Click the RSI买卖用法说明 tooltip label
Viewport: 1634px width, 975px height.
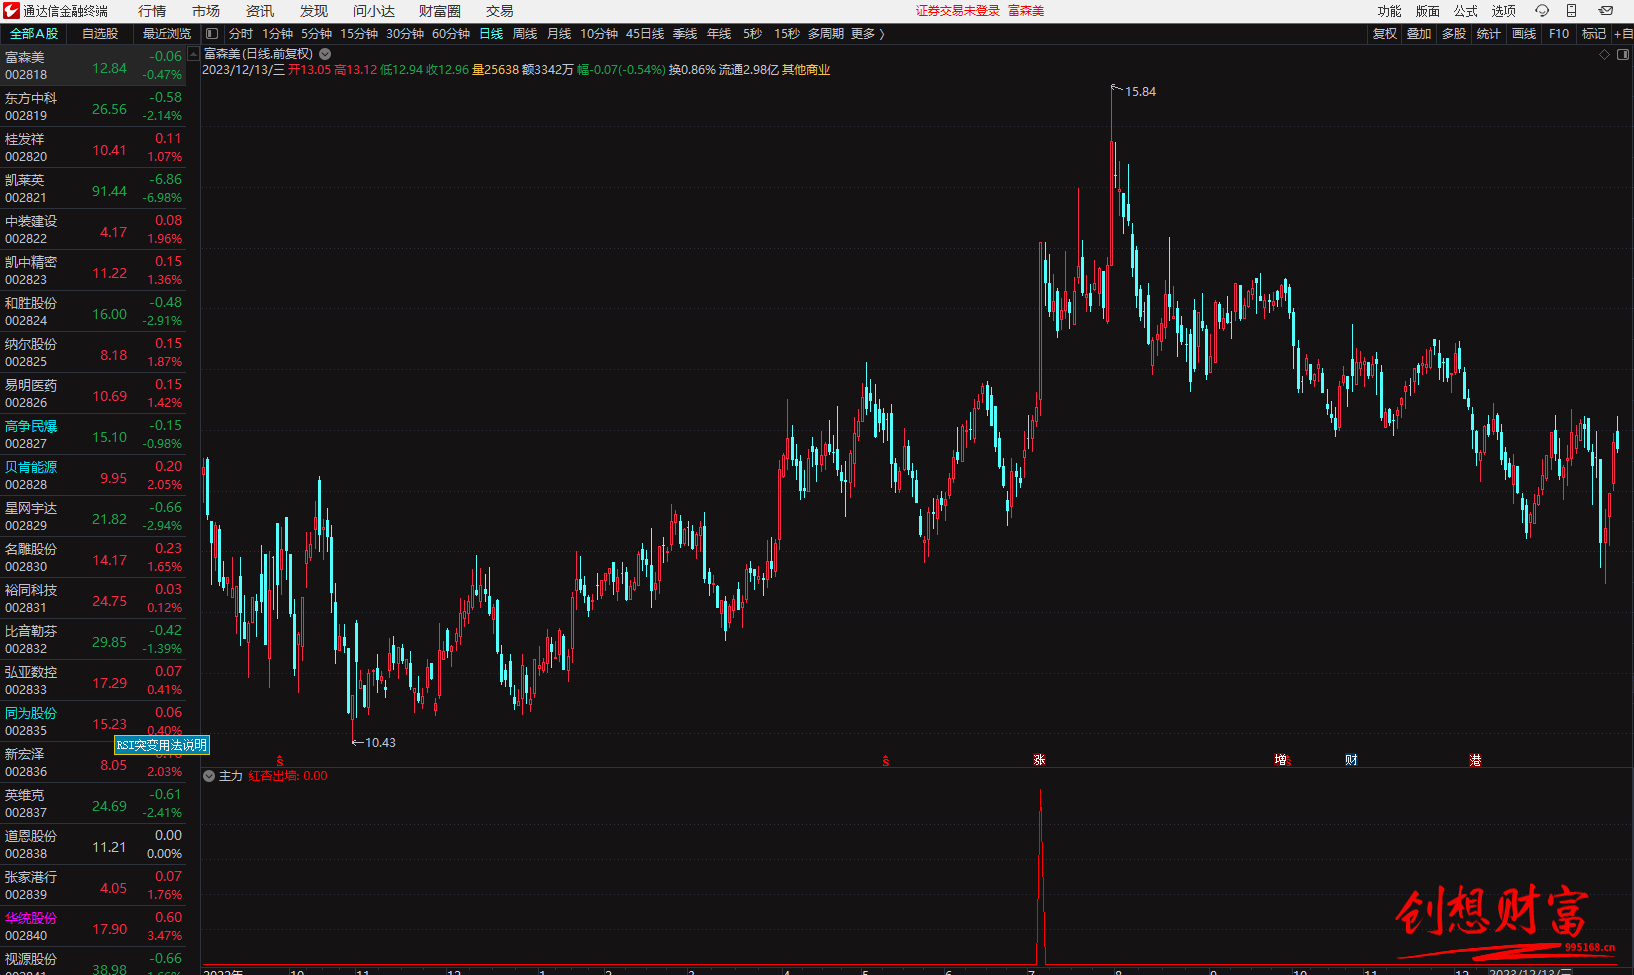click(162, 745)
